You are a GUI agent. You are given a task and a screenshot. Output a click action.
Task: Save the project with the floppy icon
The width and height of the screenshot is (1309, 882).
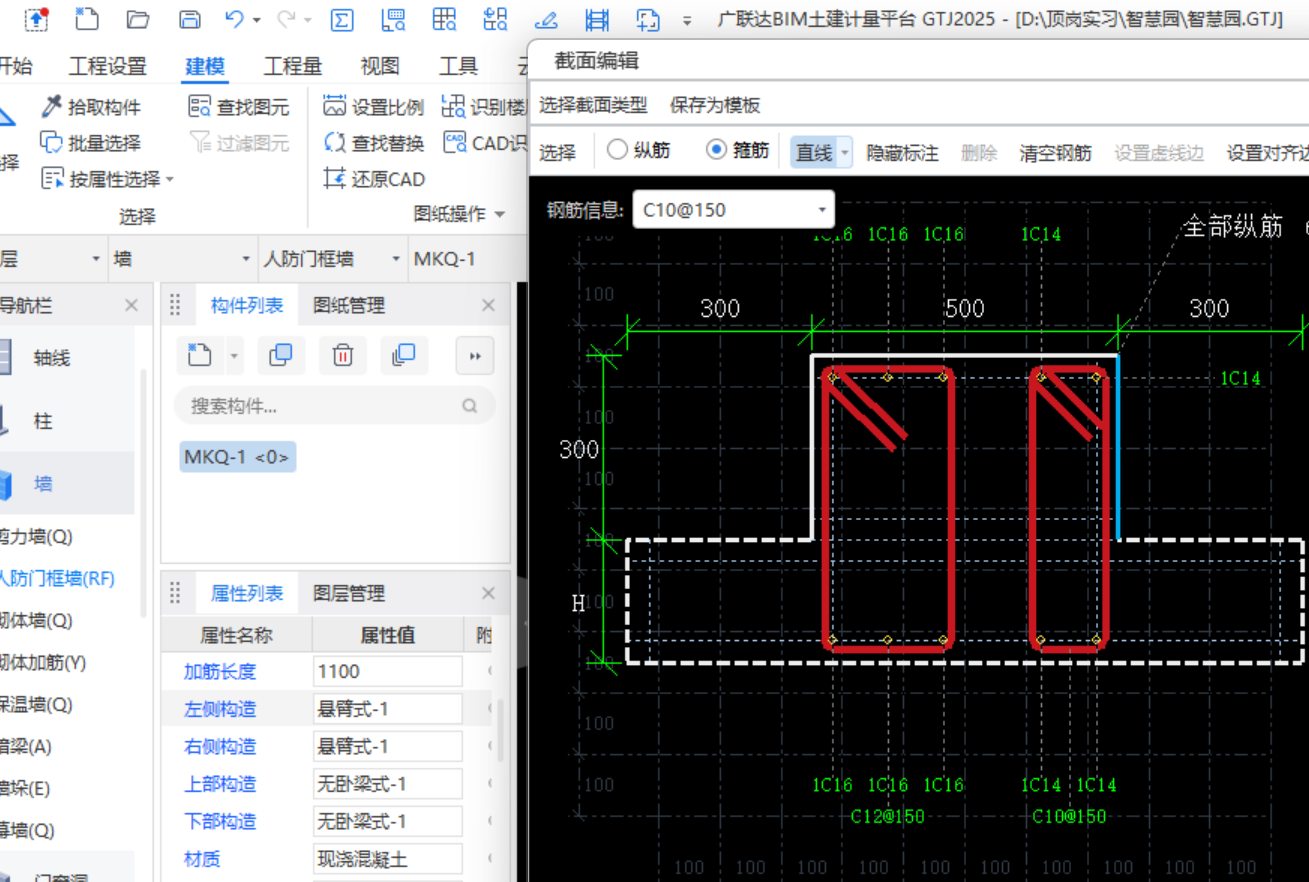[189, 19]
